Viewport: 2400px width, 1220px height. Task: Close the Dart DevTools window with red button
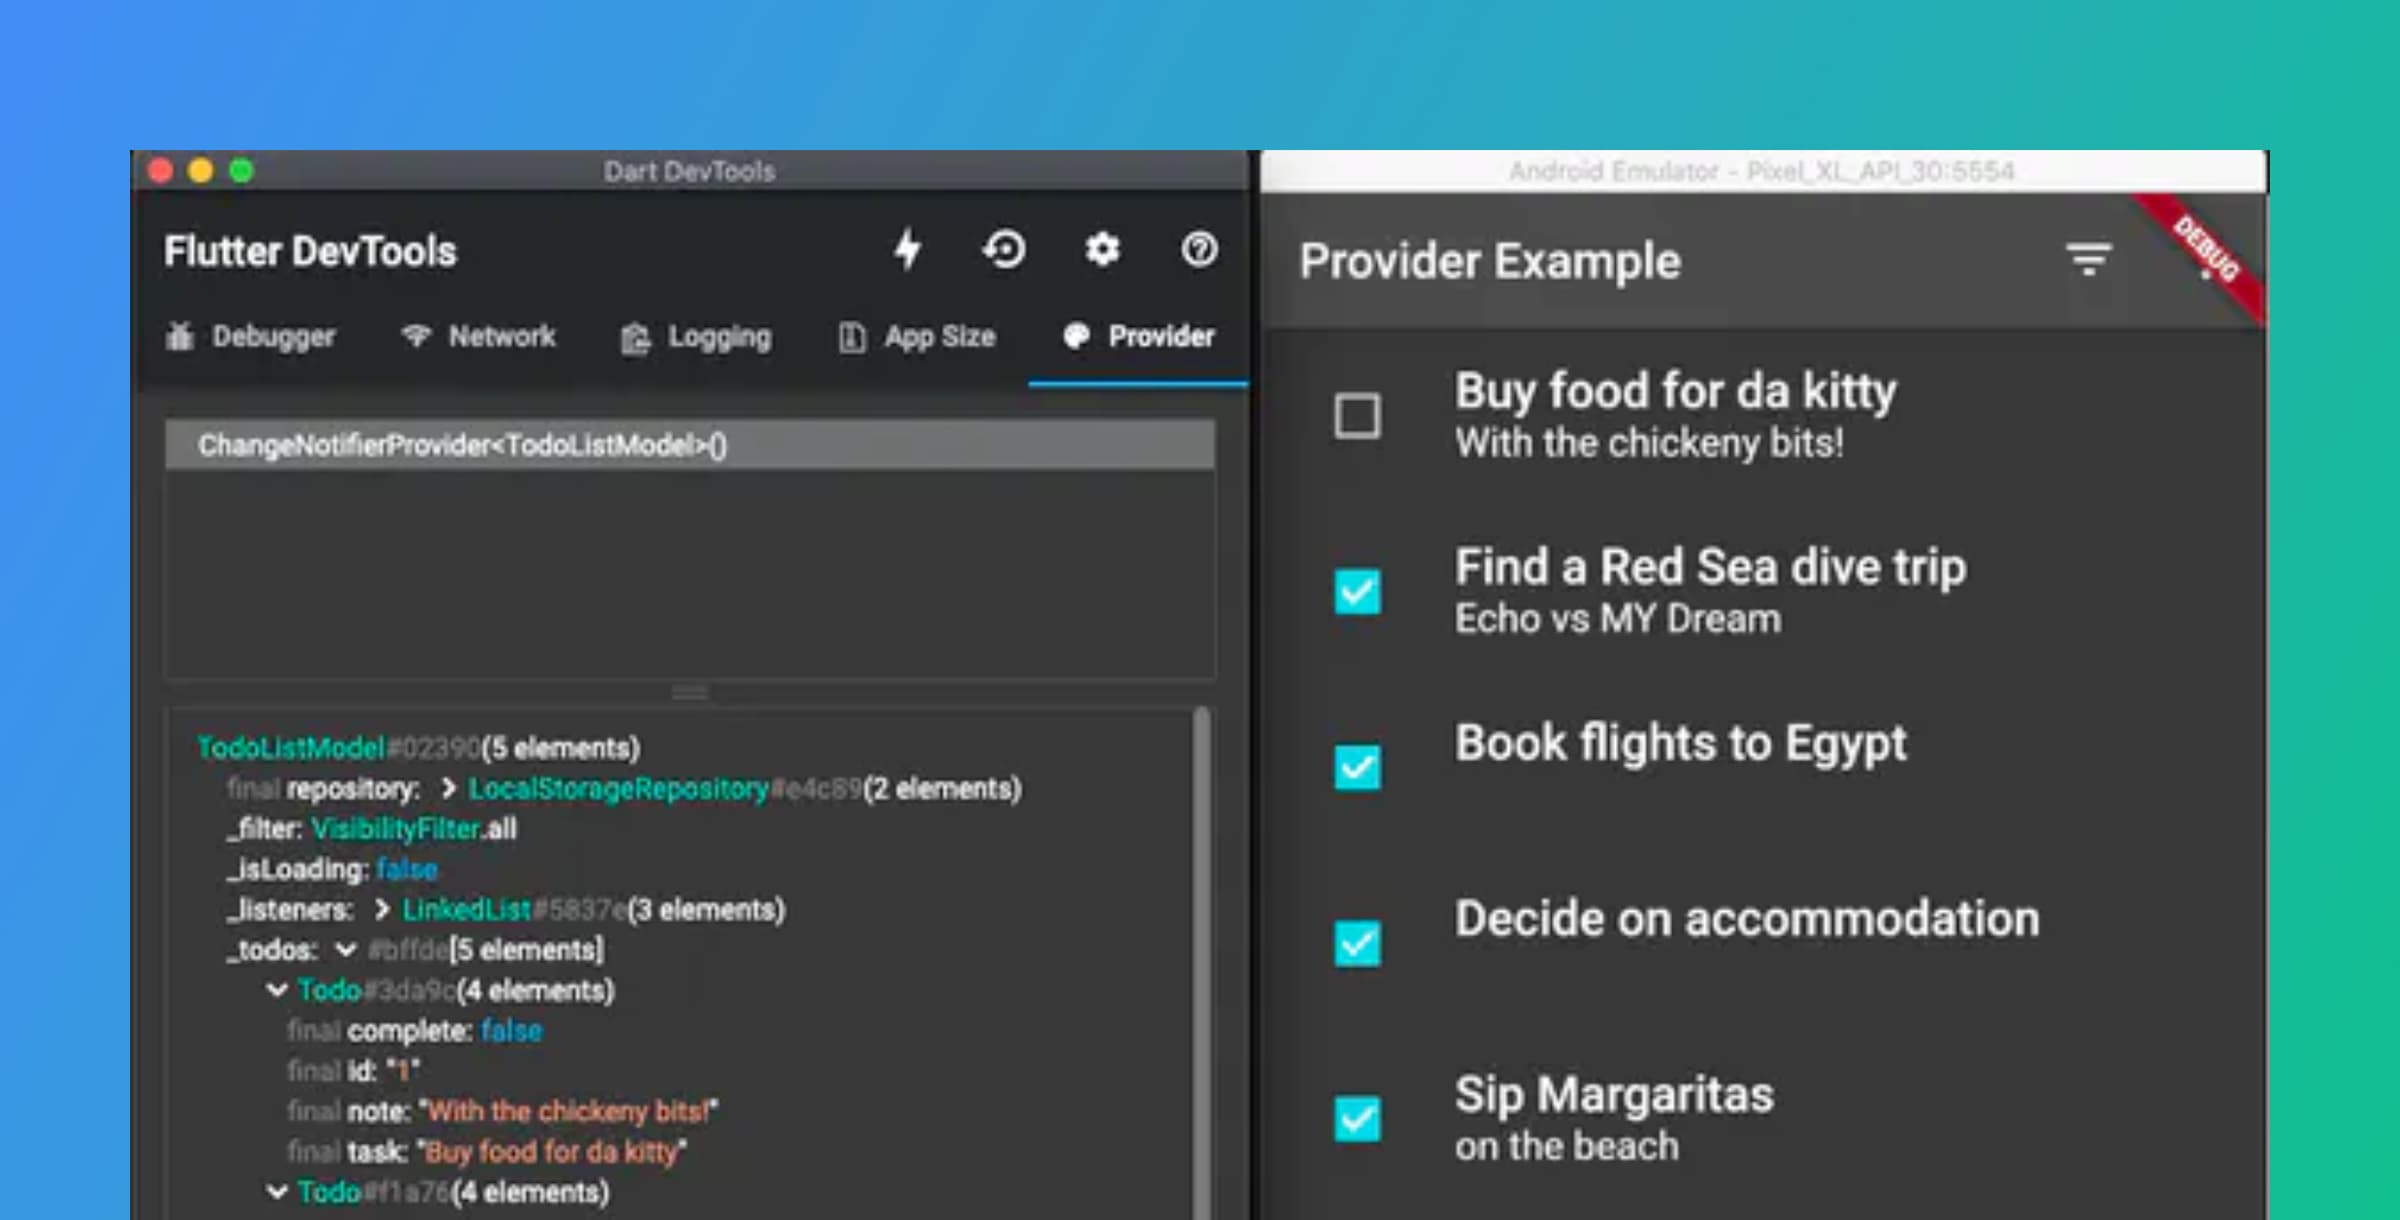tap(160, 171)
